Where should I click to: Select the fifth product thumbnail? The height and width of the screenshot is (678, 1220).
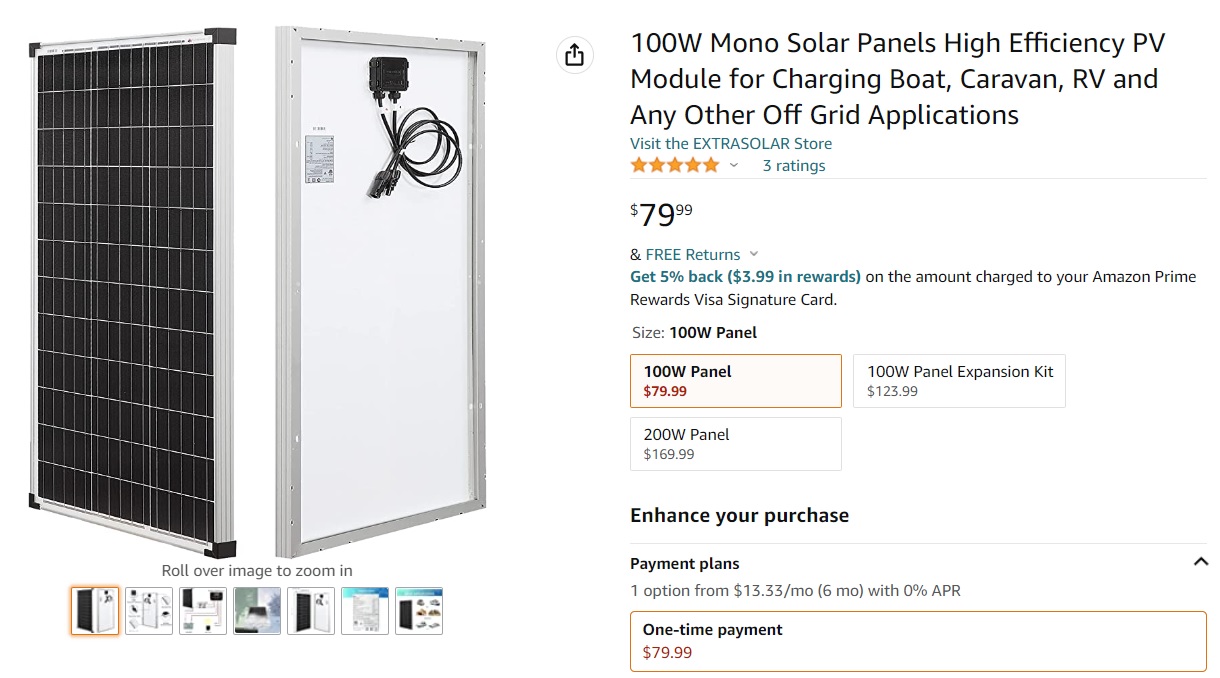point(311,611)
